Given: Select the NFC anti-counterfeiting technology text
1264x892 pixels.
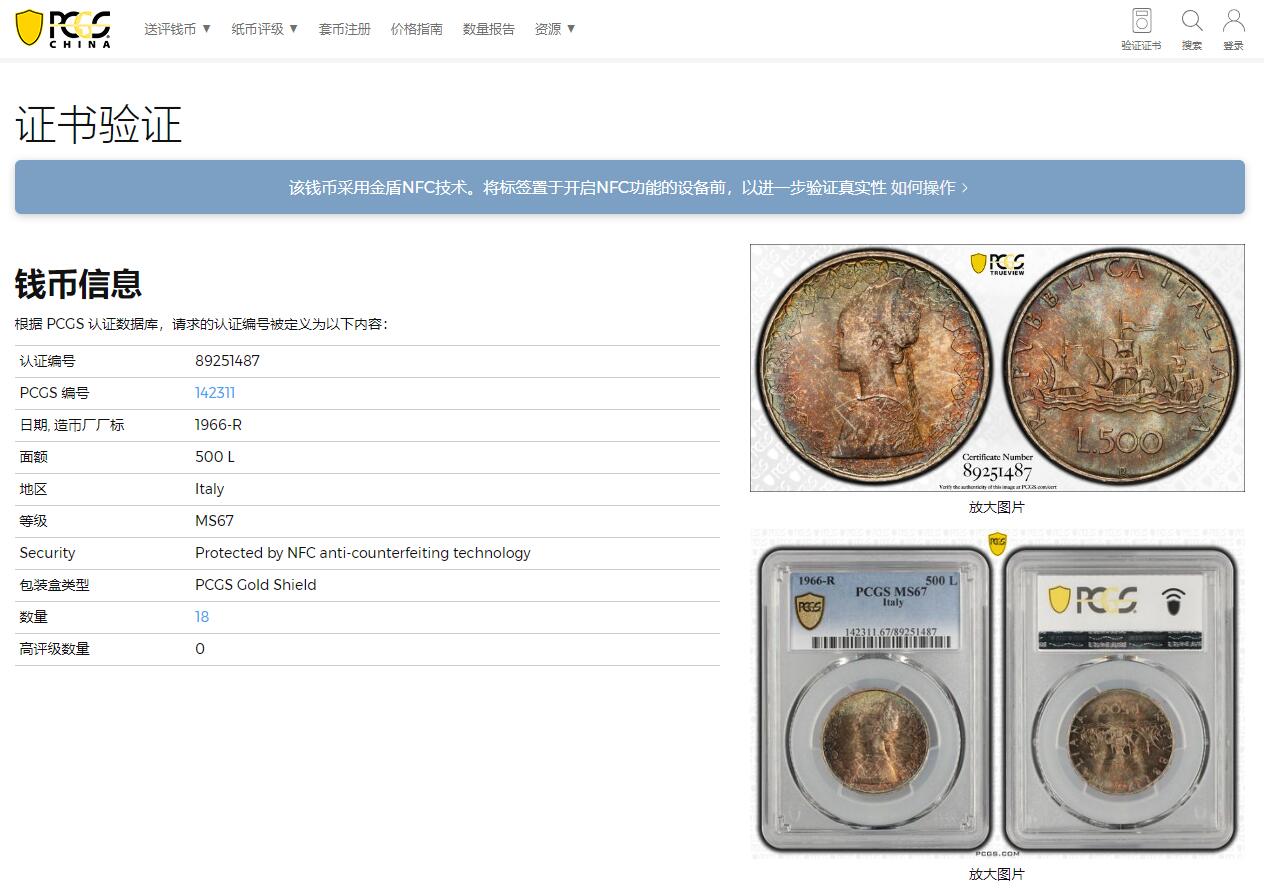Looking at the screenshot, I should click(x=363, y=553).
